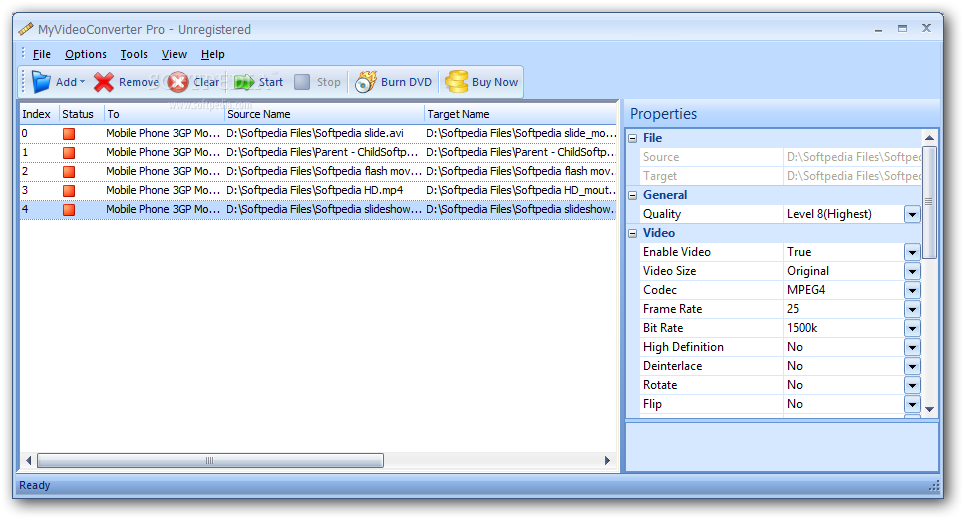Open the Rotate dropdown
The height and width of the screenshot is (519, 964).
click(x=912, y=386)
